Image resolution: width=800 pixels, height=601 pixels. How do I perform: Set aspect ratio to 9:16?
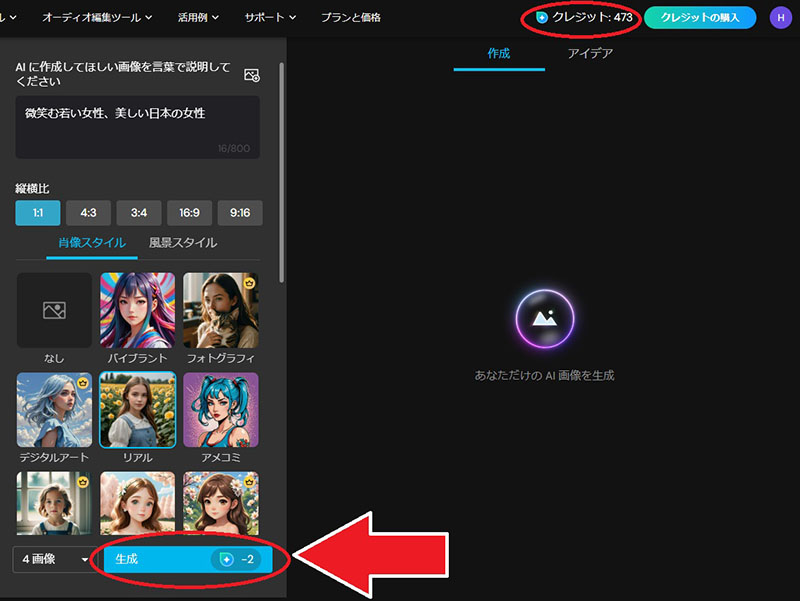pos(240,213)
